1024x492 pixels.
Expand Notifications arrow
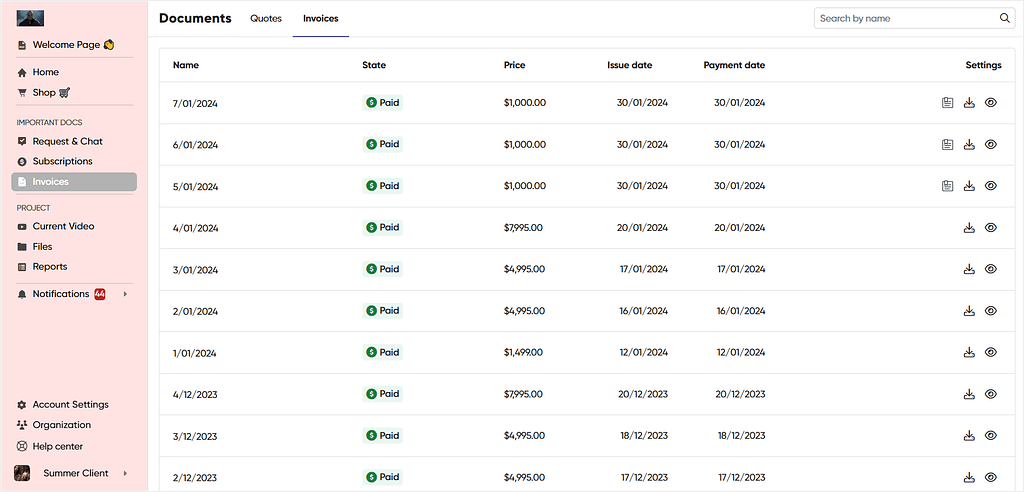[x=125, y=294]
